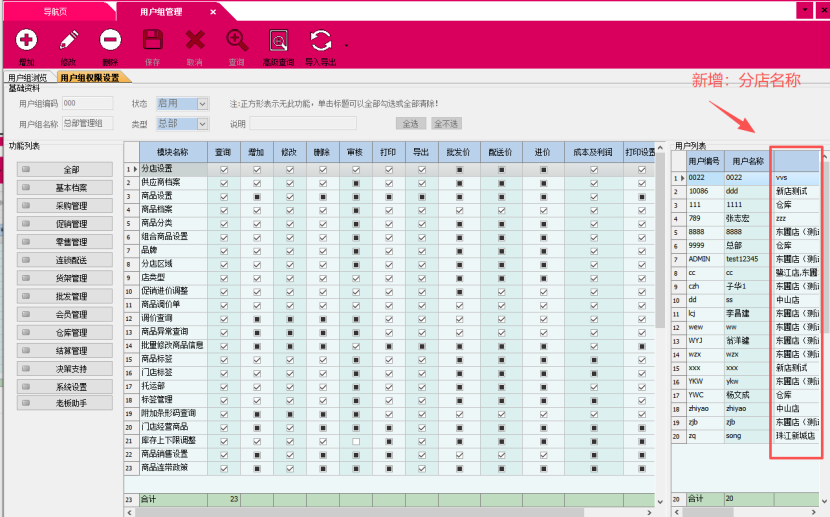Click the 导入导出 import/export icon
830x517 pixels.
[321, 40]
